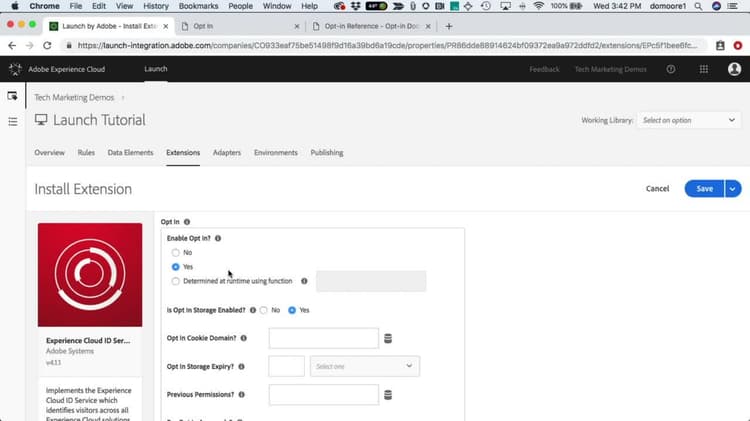Select Yes for Enable Opt In
This screenshot has width=750, height=421.
coord(176,267)
